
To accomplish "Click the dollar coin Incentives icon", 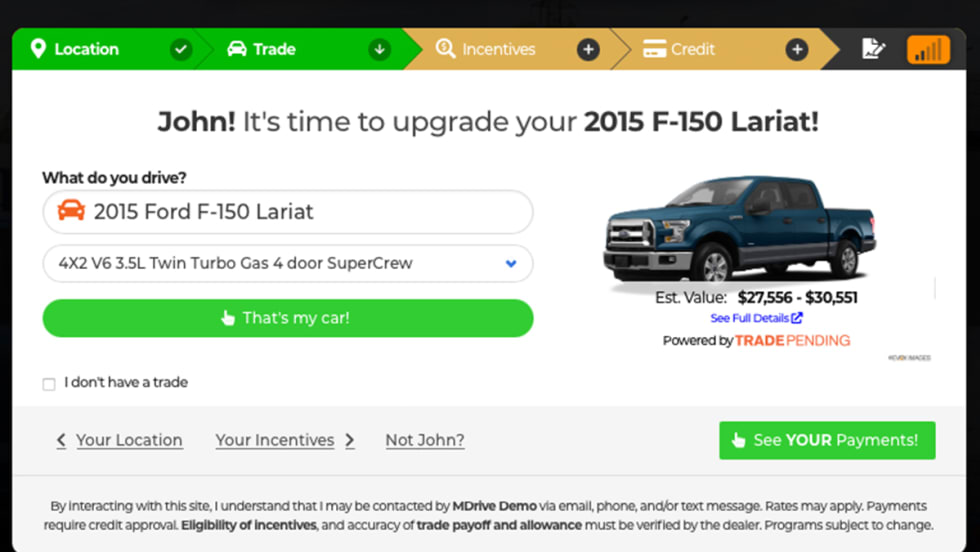I will 446,49.
